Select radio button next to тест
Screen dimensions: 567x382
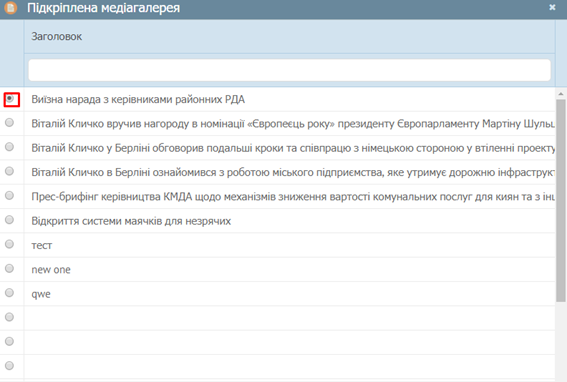tap(9, 244)
